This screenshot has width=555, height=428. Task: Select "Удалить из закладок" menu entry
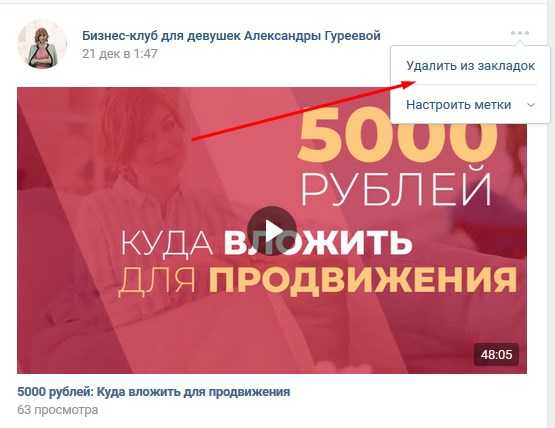[470, 66]
